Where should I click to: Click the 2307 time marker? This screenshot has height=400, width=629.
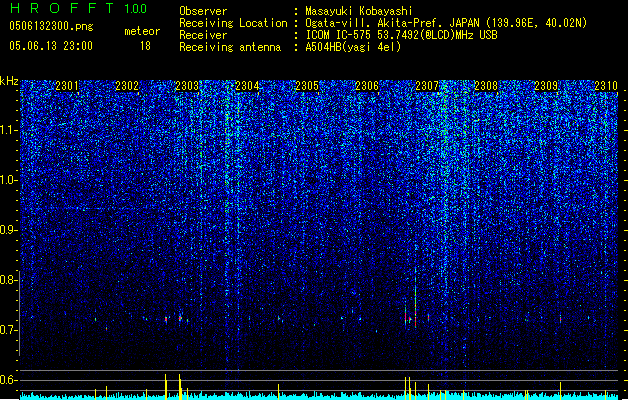pos(427,86)
